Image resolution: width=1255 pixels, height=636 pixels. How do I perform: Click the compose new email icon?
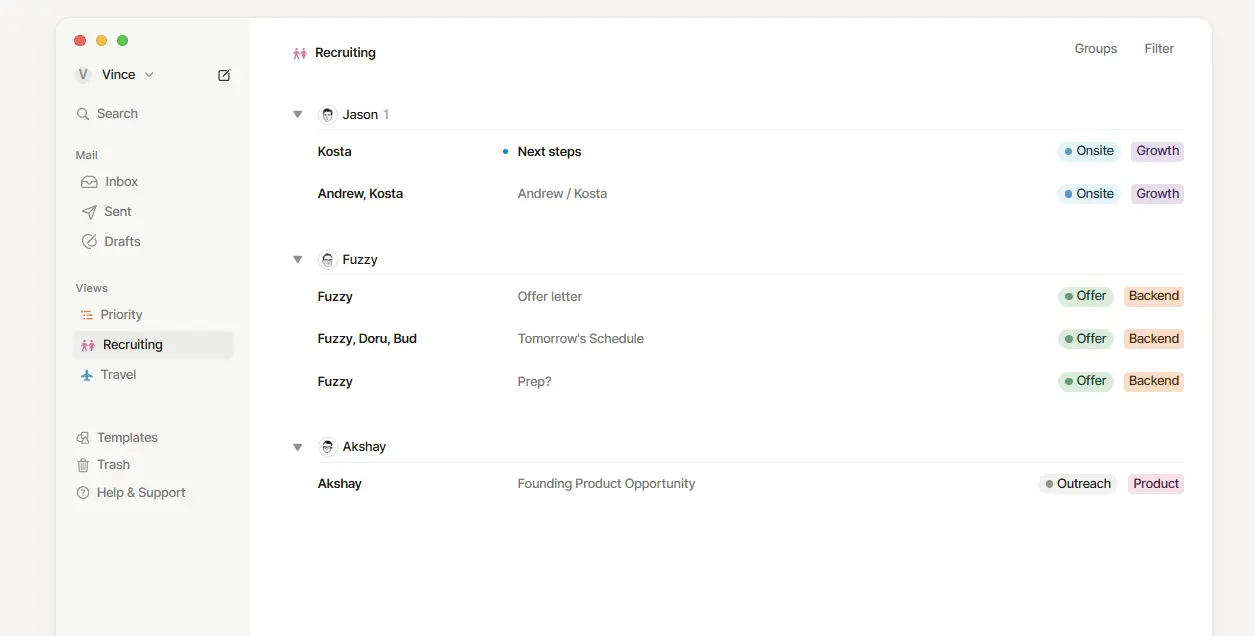(x=224, y=74)
